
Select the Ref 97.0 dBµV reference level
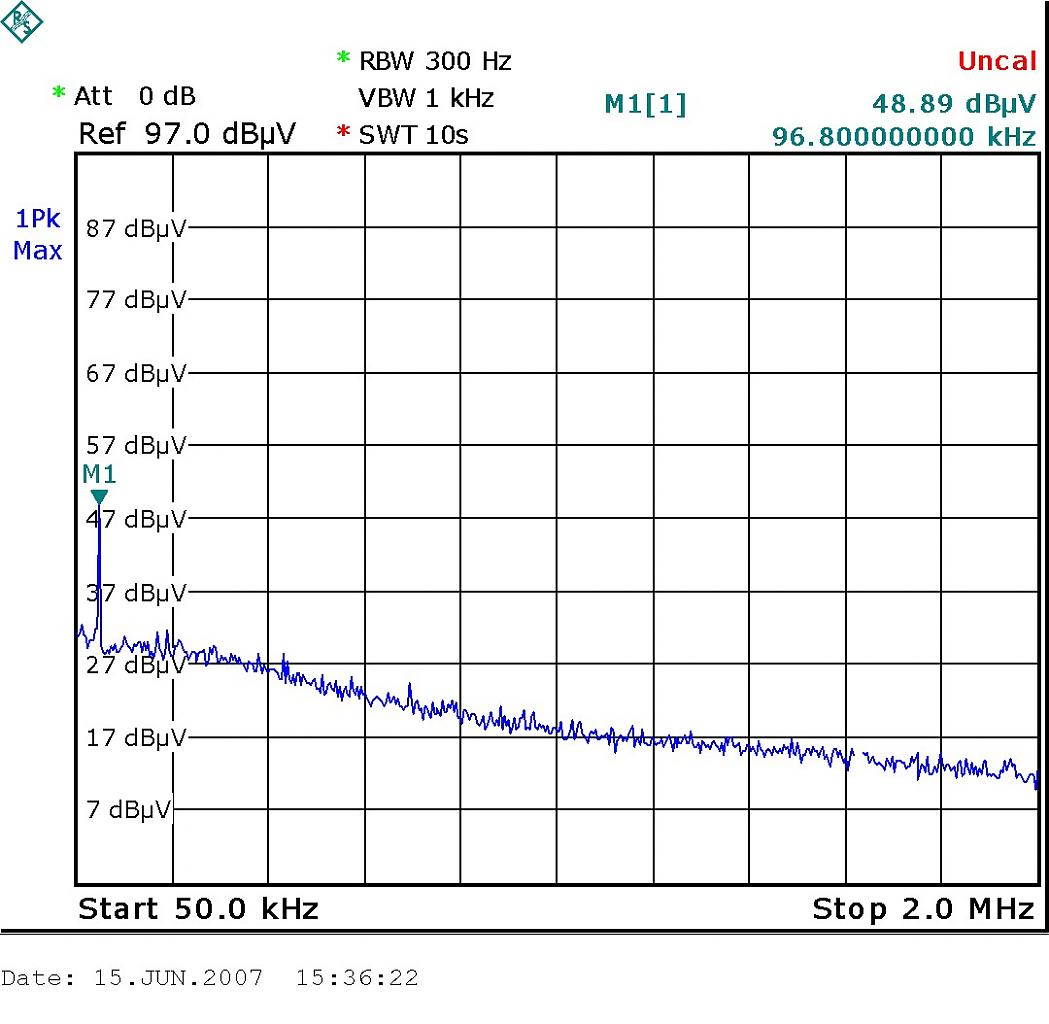[187, 134]
